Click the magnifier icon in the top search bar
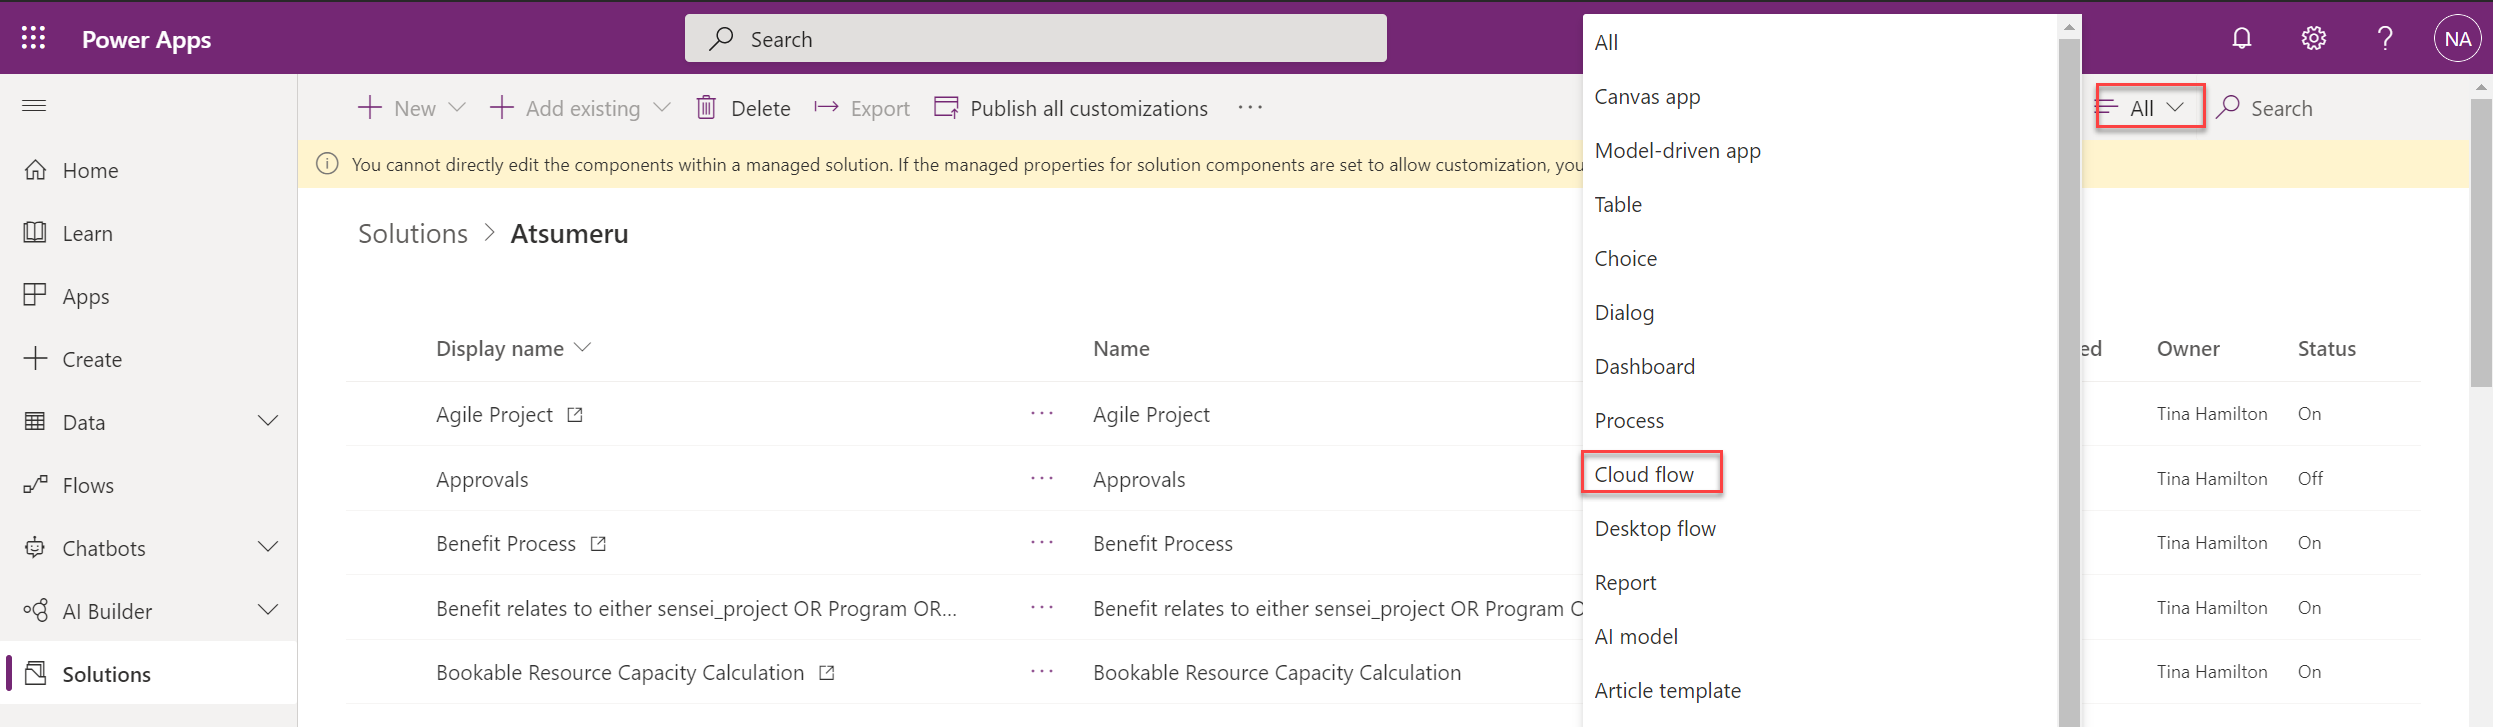 (x=721, y=38)
